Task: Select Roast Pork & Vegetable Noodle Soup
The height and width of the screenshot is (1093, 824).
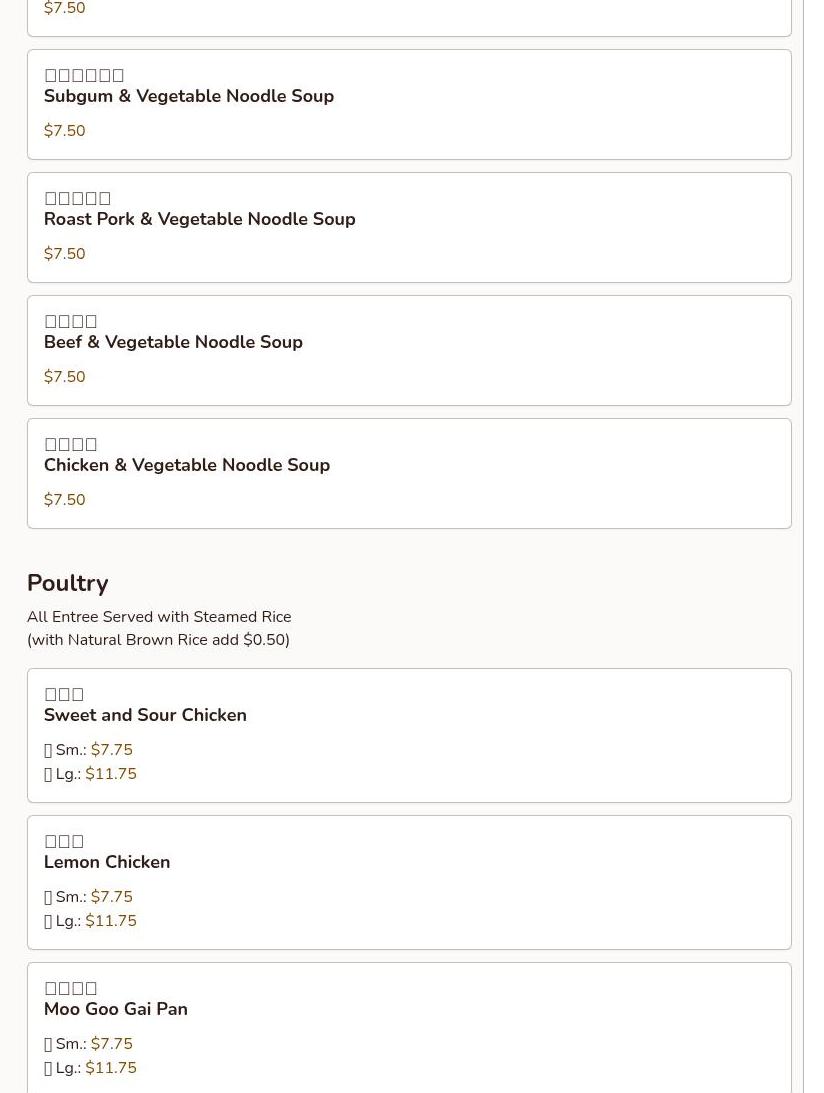Action: (200, 220)
